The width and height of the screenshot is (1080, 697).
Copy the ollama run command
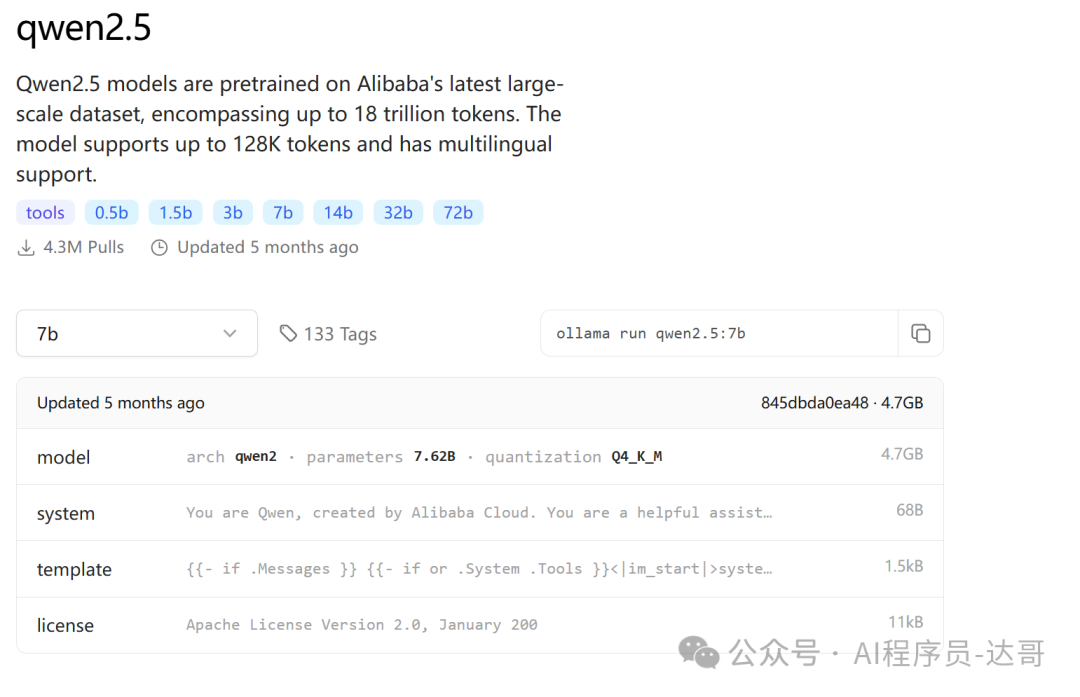(x=920, y=333)
